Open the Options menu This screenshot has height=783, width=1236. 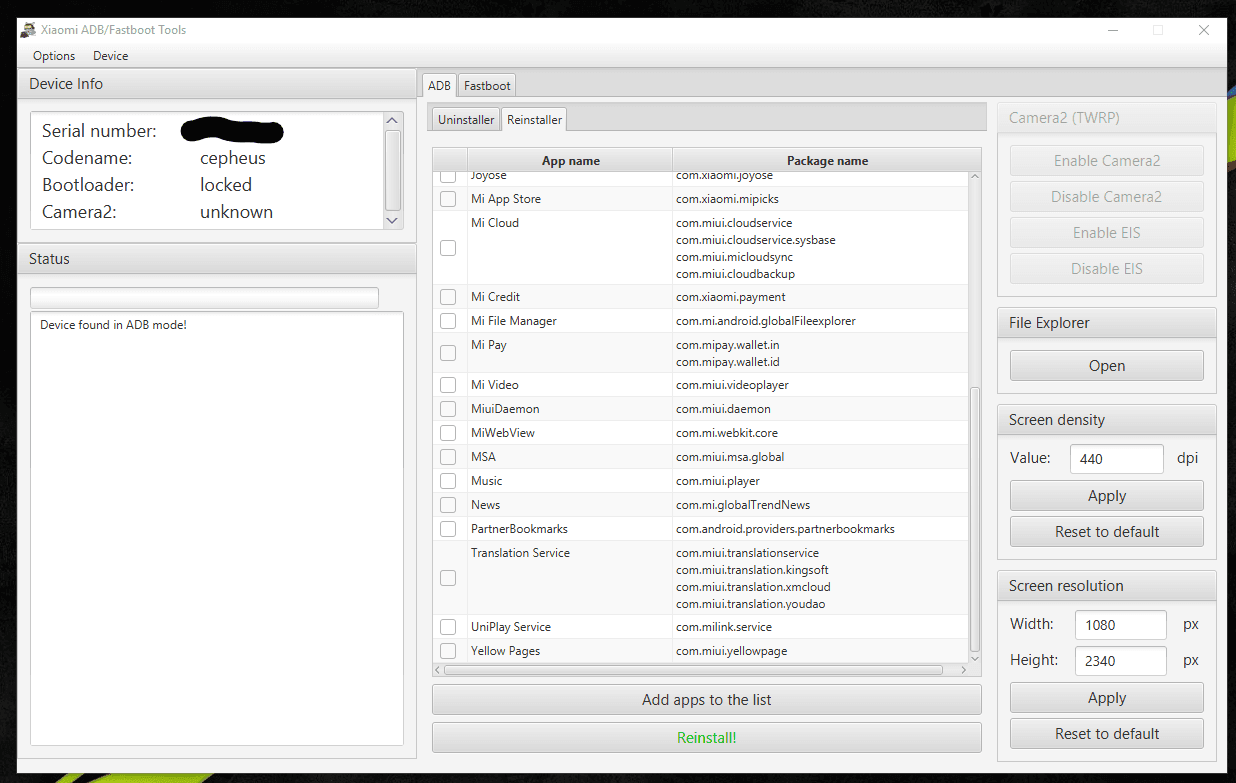54,56
